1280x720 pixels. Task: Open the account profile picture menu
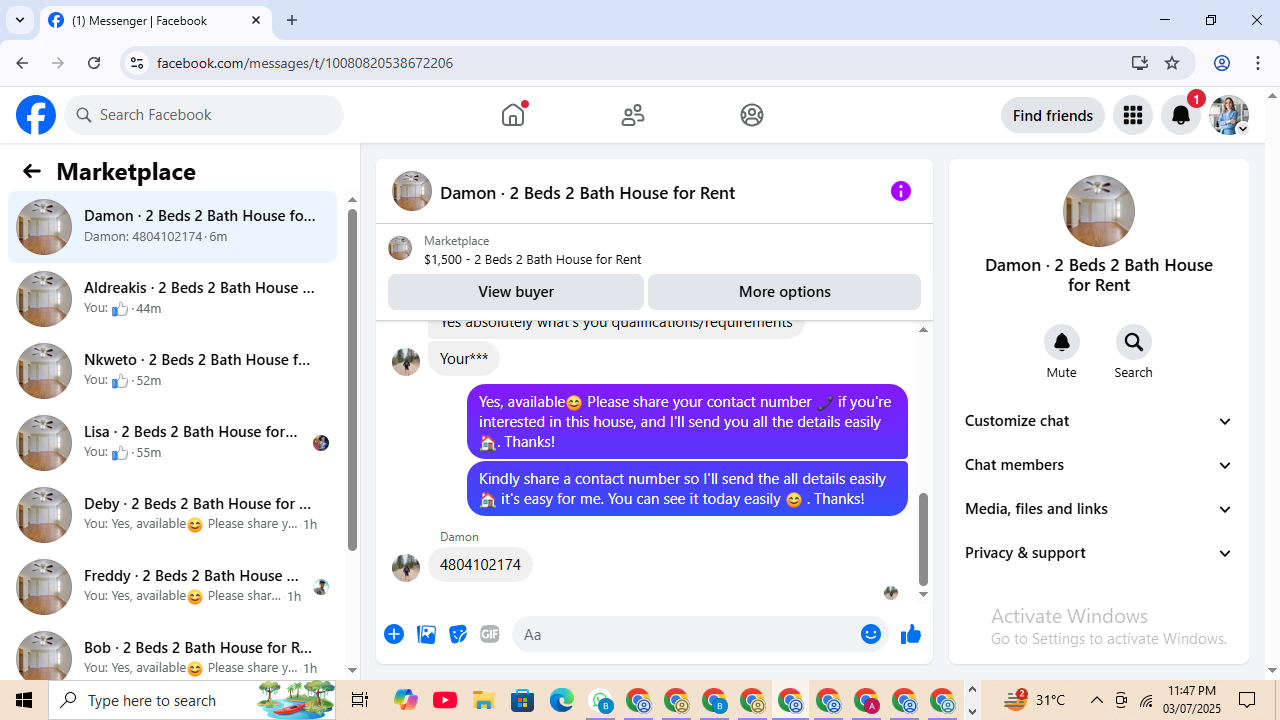coord(1229,115)
